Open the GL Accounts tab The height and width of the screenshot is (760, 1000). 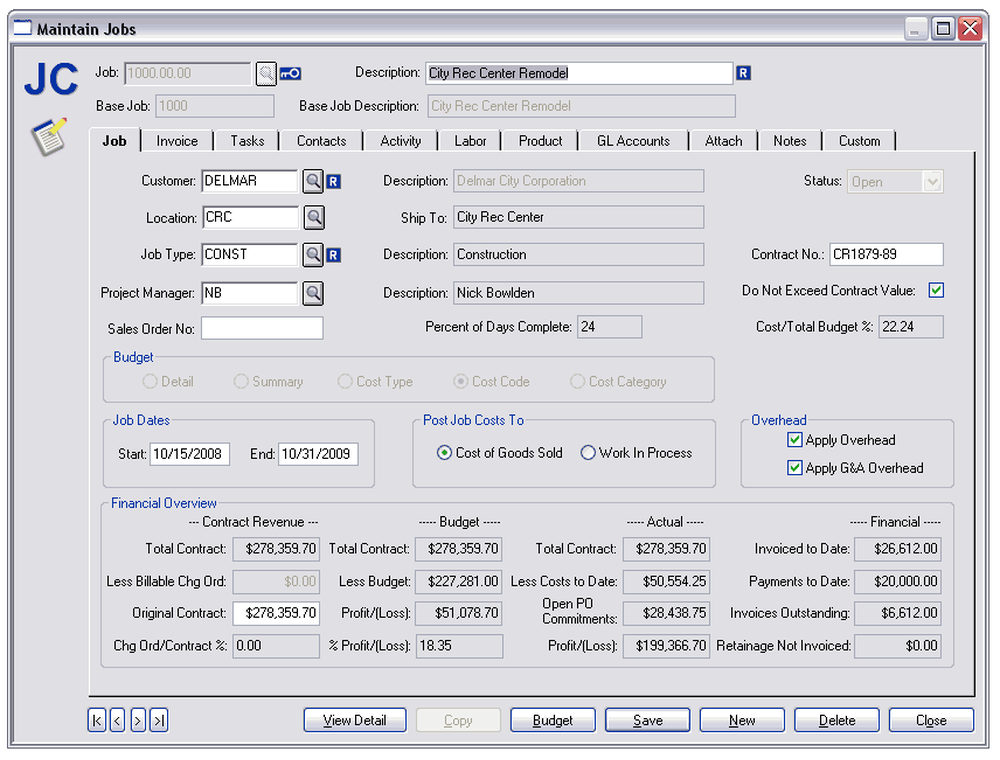point(633,141)
